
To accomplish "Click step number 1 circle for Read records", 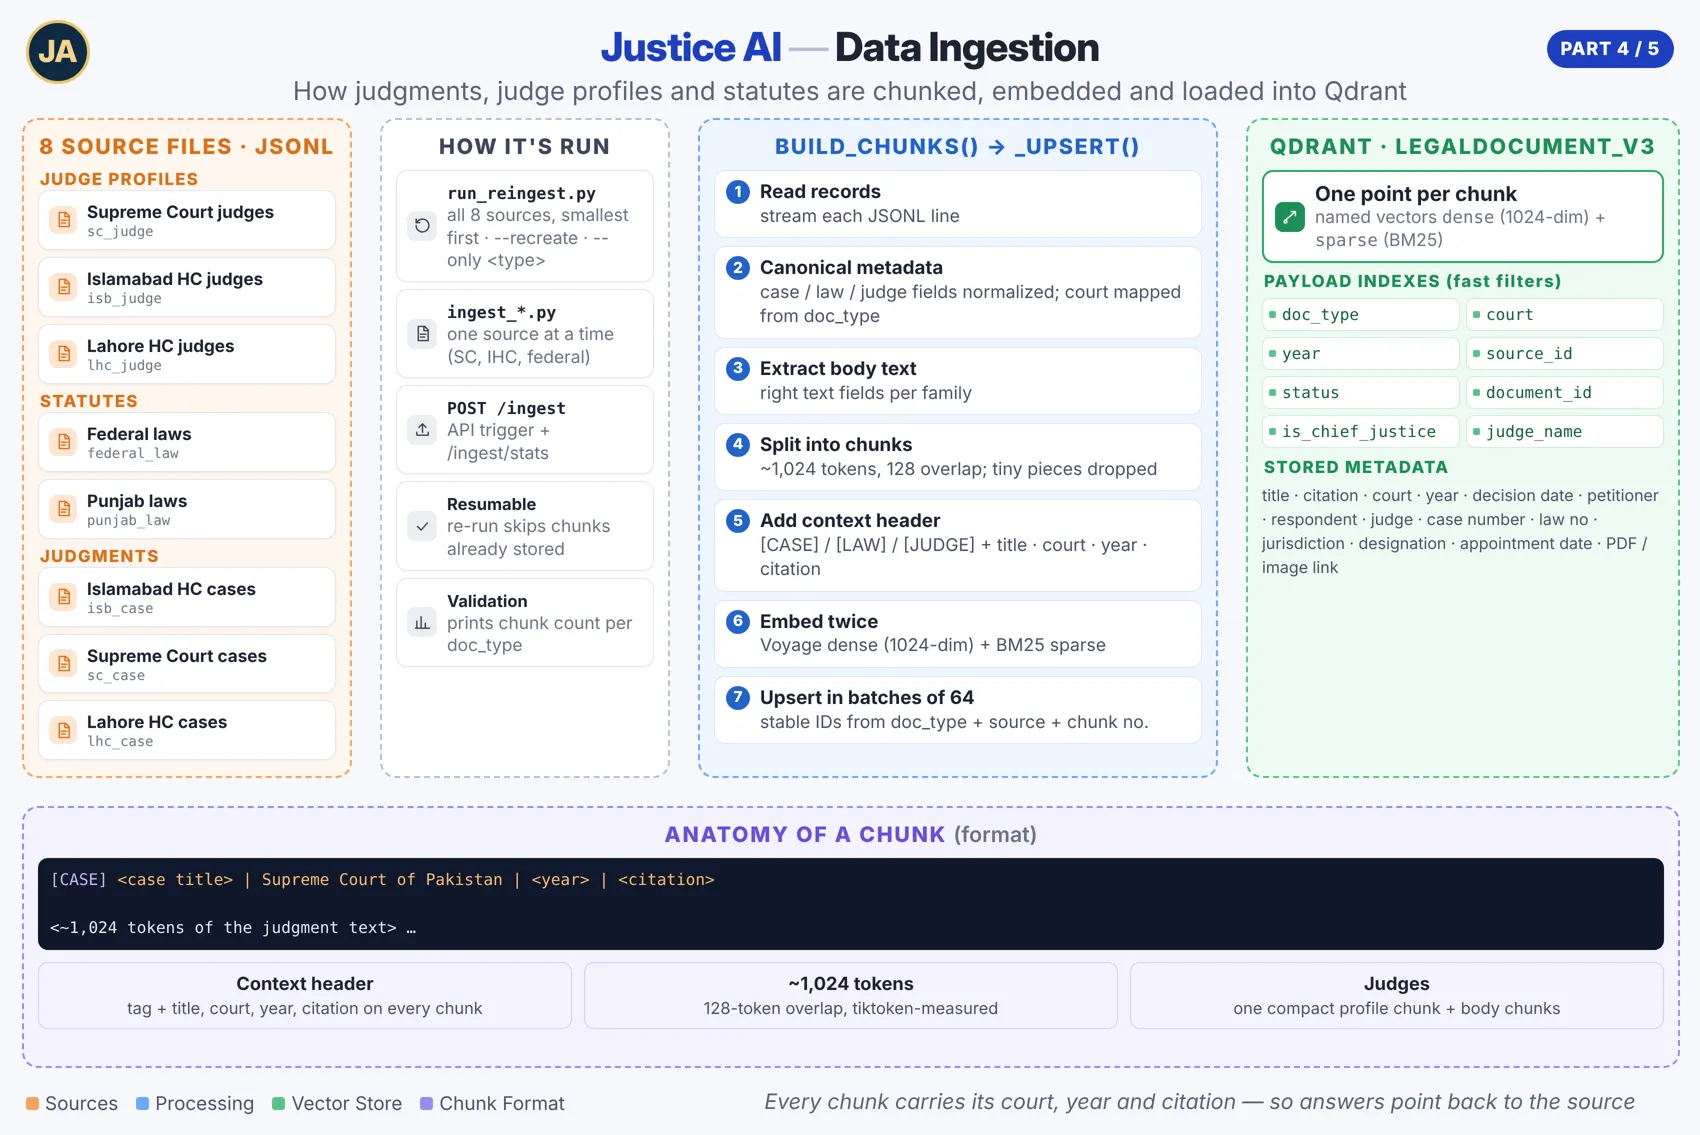I will pyautogui.click(x=738, y=192).
